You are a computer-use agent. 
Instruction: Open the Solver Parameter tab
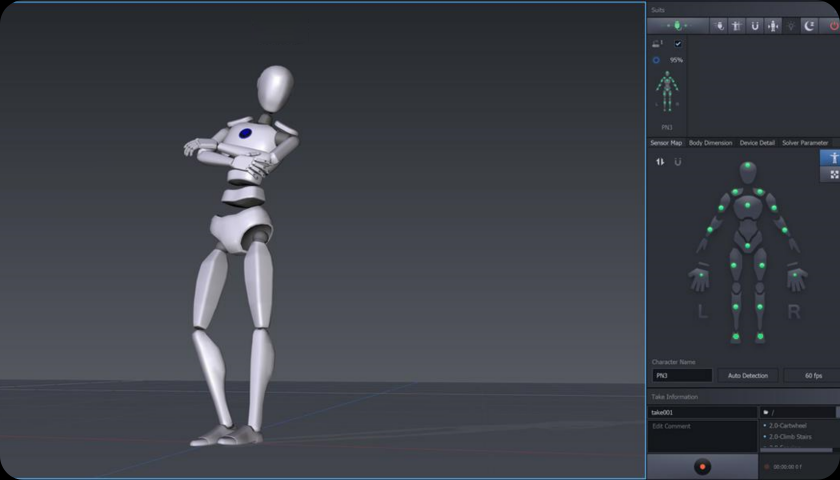[805, 143]
